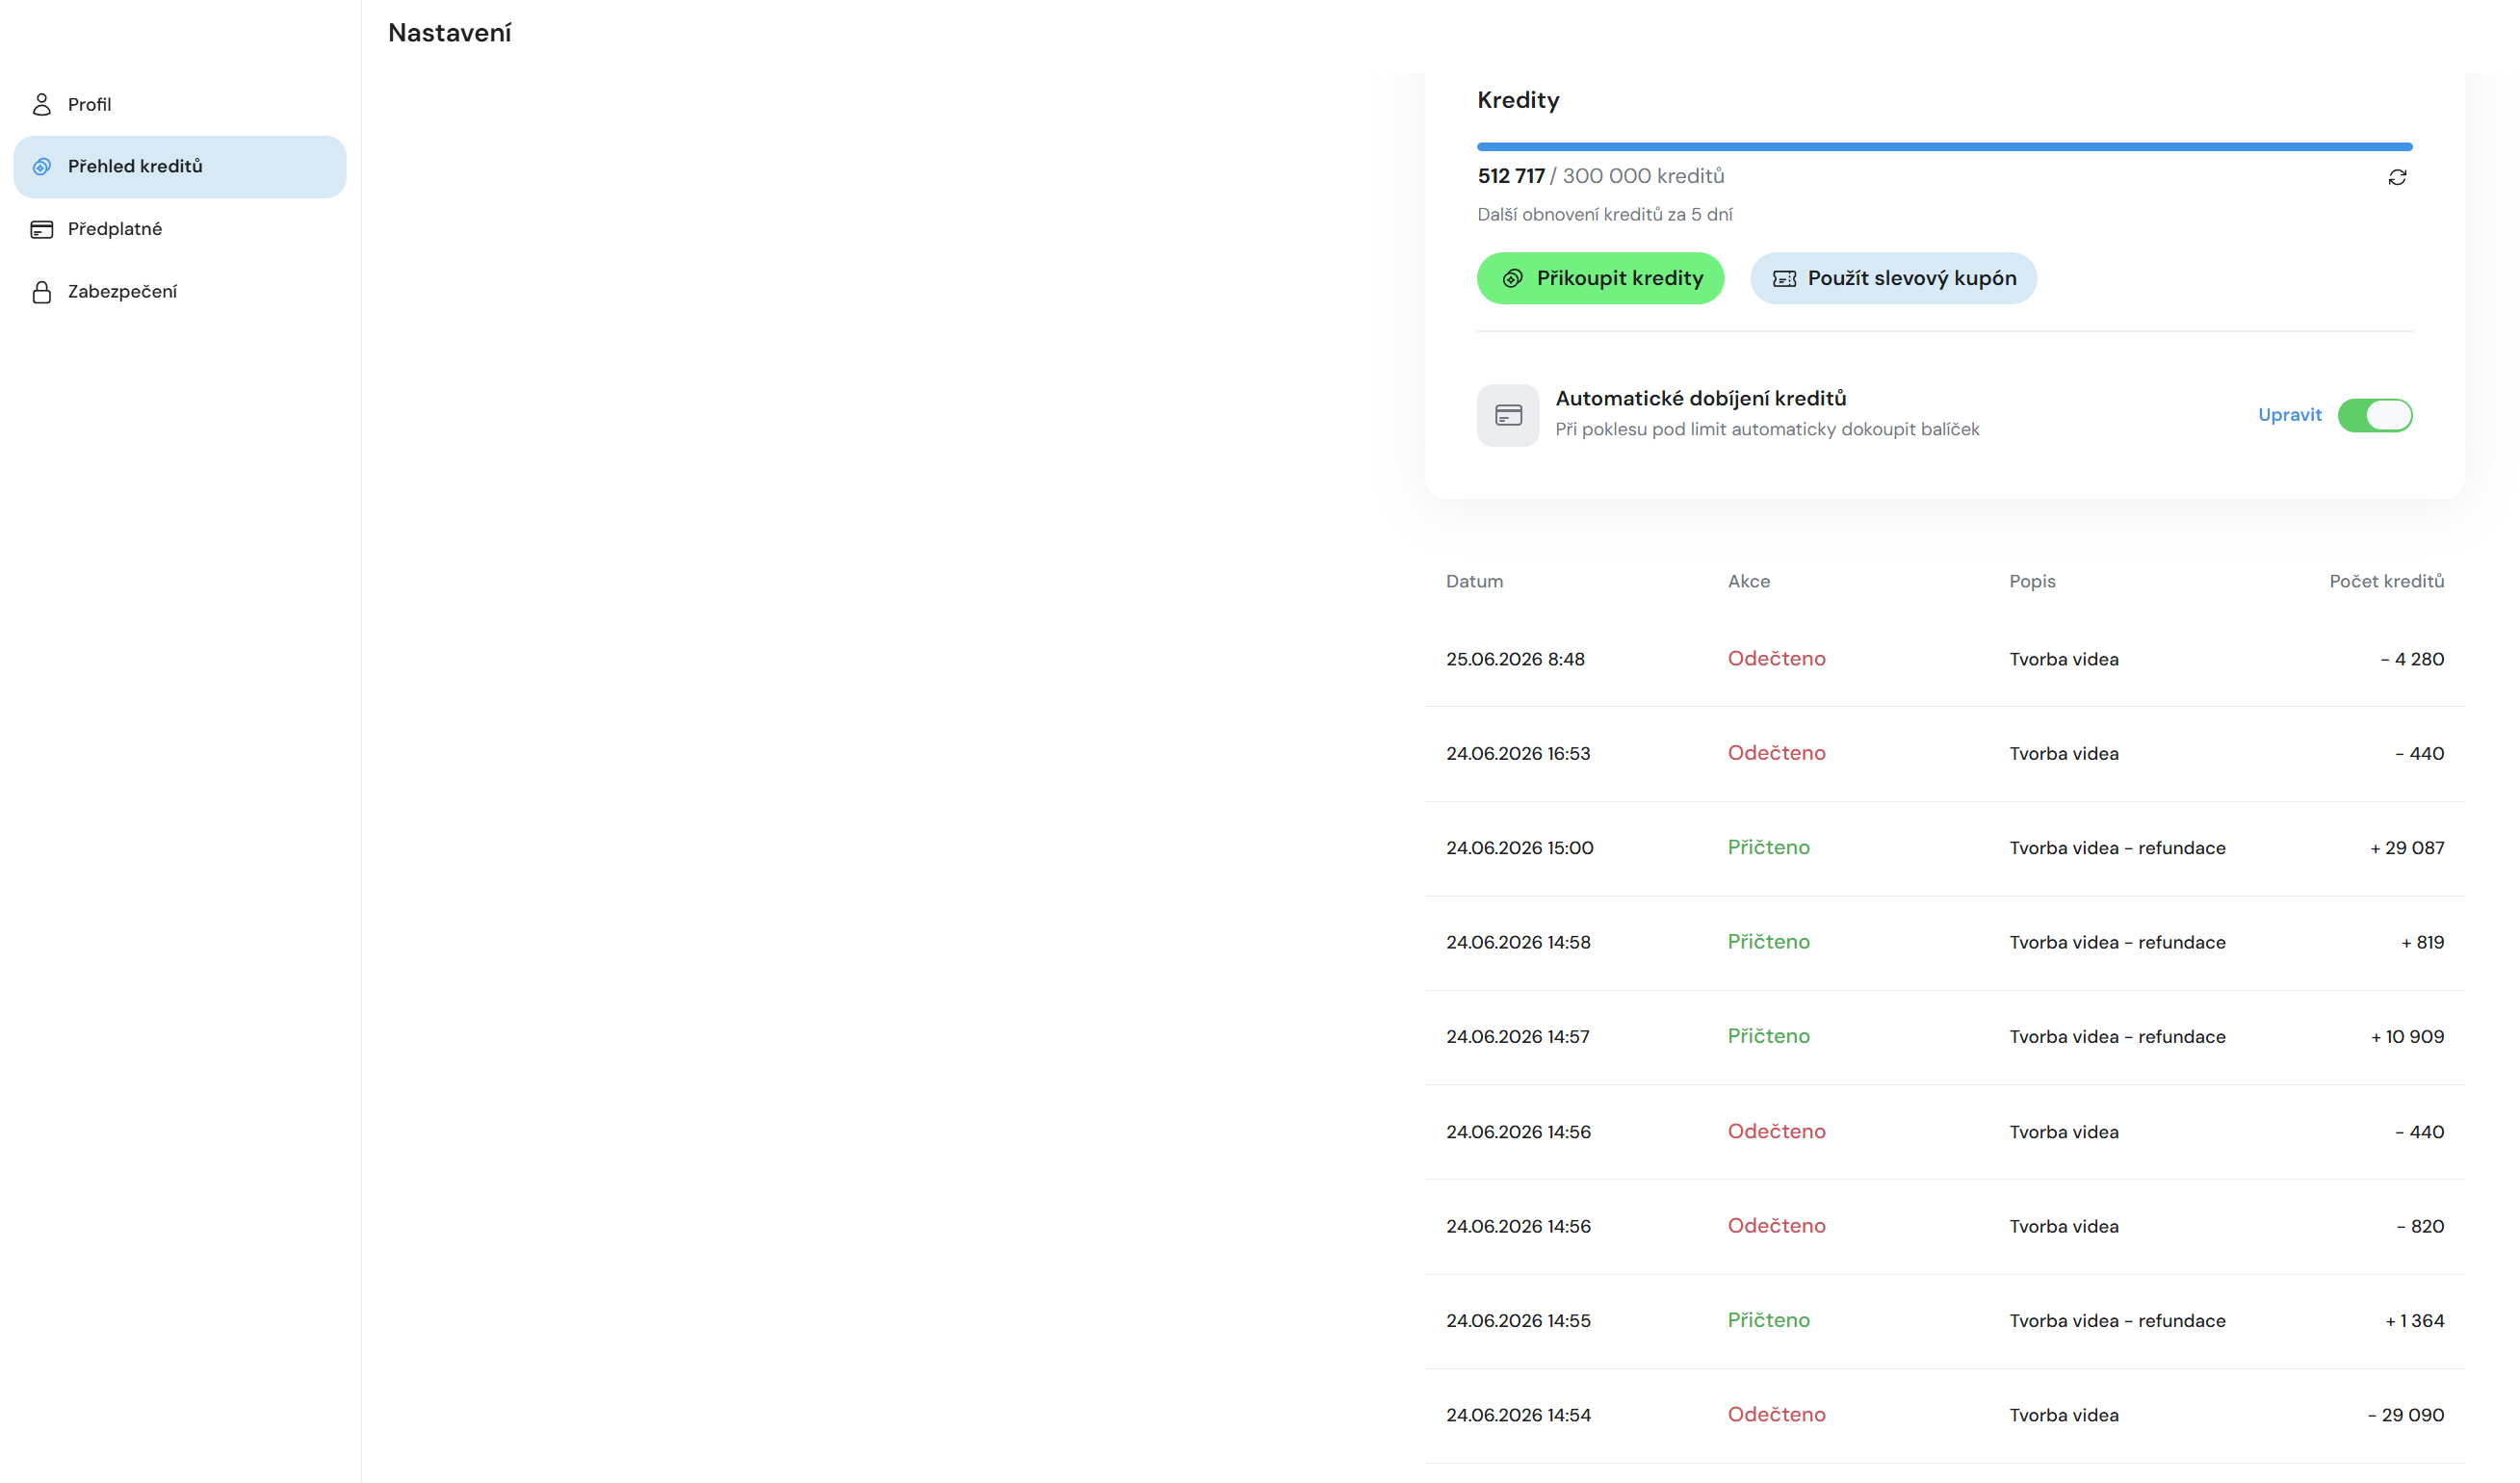The height and width of the screenshot is (1483, 2520).
Task: Click the Přehled kreditů coin icon
Action: (41, 167)
